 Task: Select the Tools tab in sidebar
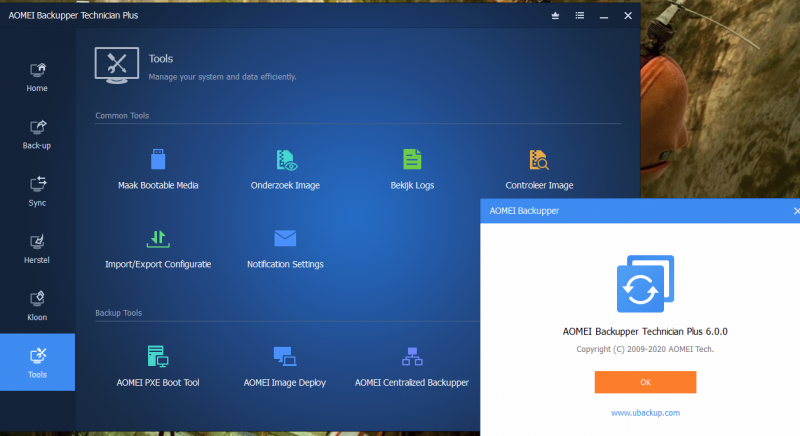coord(37,361)
